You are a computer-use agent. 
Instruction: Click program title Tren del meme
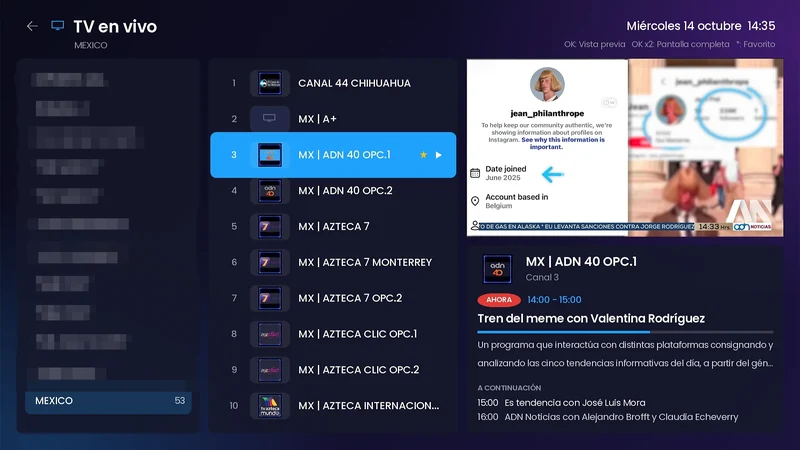pos(591,319)
